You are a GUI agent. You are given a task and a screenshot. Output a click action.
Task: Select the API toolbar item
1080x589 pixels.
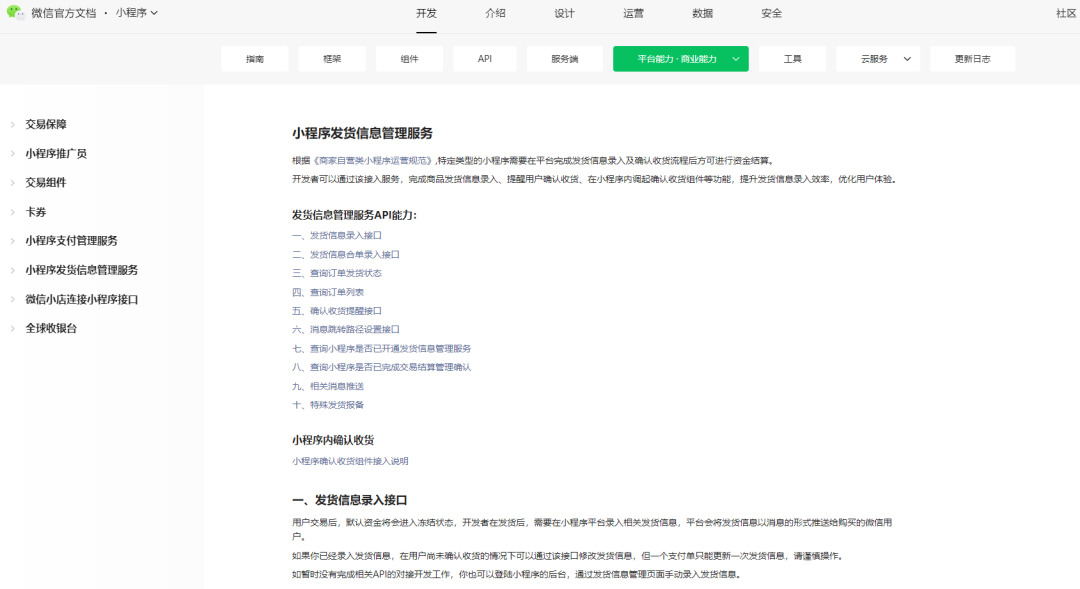click(484, 58)
